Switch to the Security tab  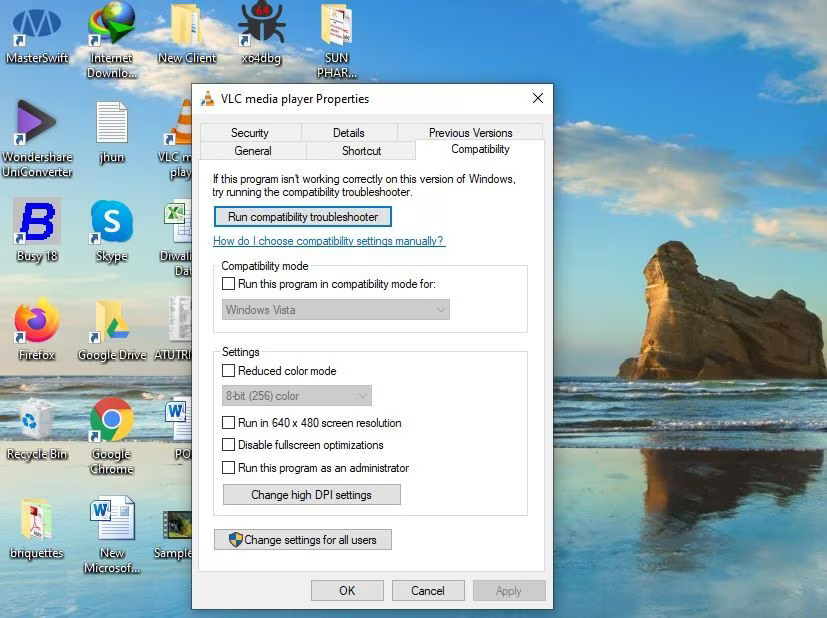click(250, 133)
